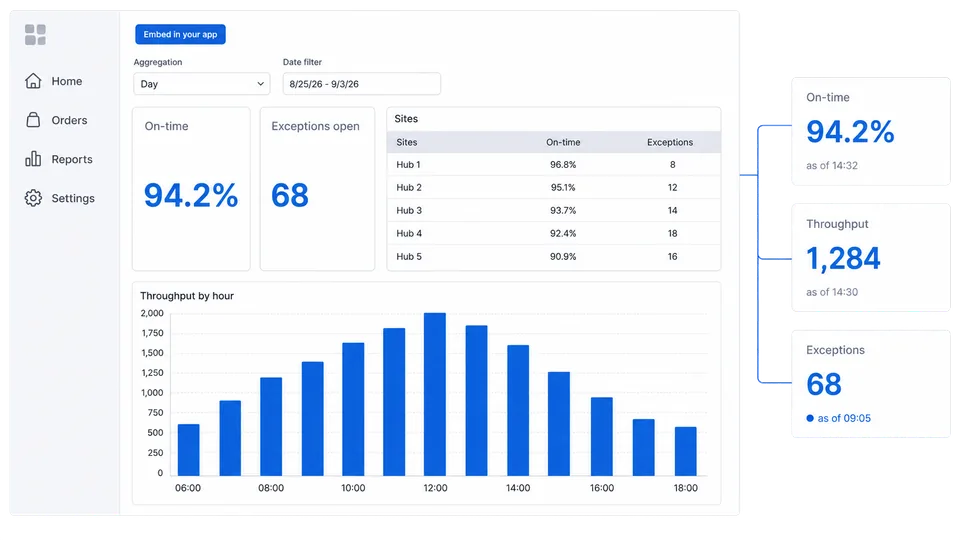Screen dimensions: 960x540
Task: Click the 90.9% on-time value
Action: click(x=563, y=257)
